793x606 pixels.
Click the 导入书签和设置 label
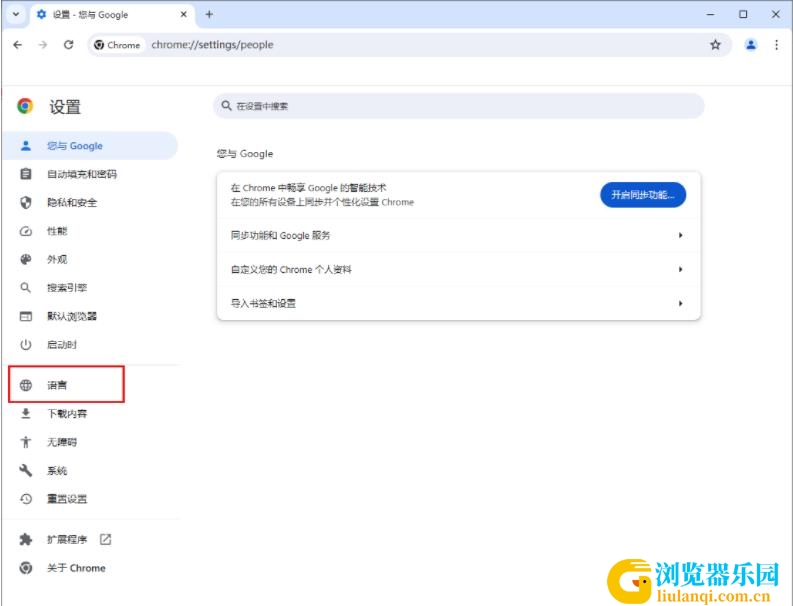tap(263, 303)
